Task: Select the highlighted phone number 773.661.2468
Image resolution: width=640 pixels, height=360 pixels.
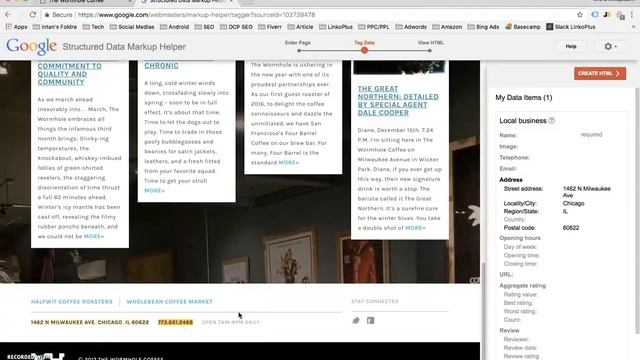Action: tap(175, 322)
